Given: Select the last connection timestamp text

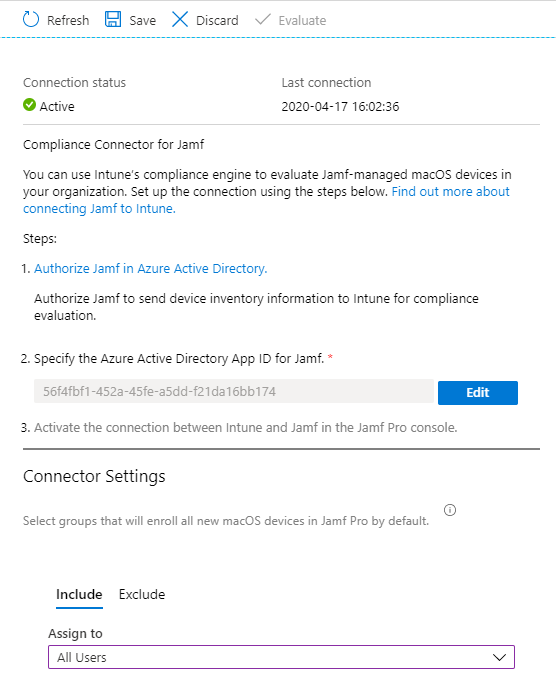Looking at the screenshot, I should point(340,107).
